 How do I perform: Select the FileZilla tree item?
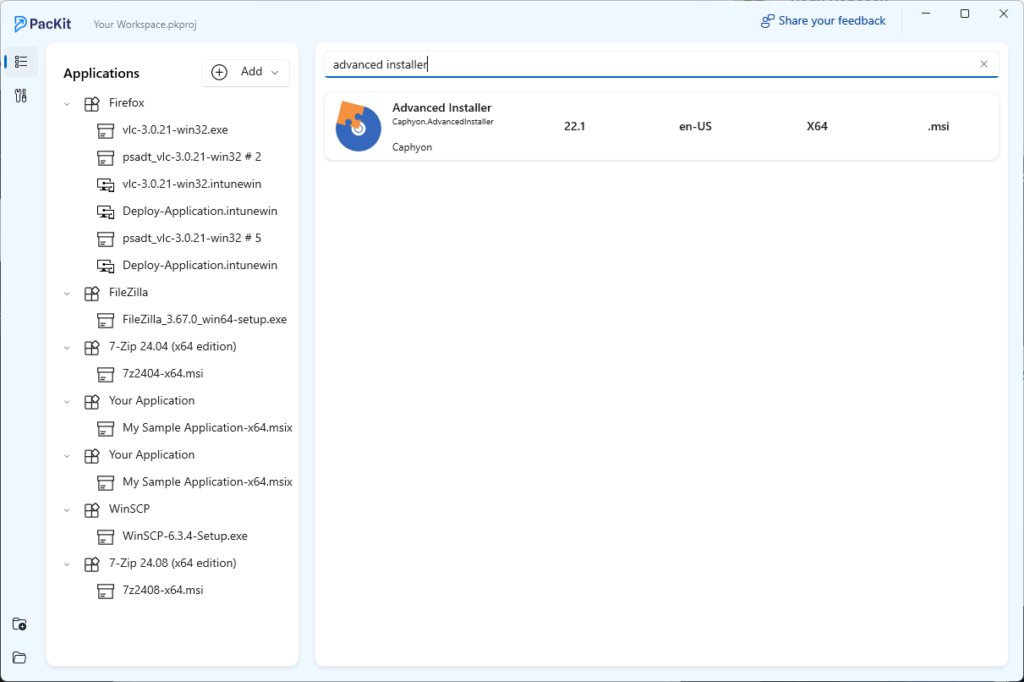coord(129,292)
